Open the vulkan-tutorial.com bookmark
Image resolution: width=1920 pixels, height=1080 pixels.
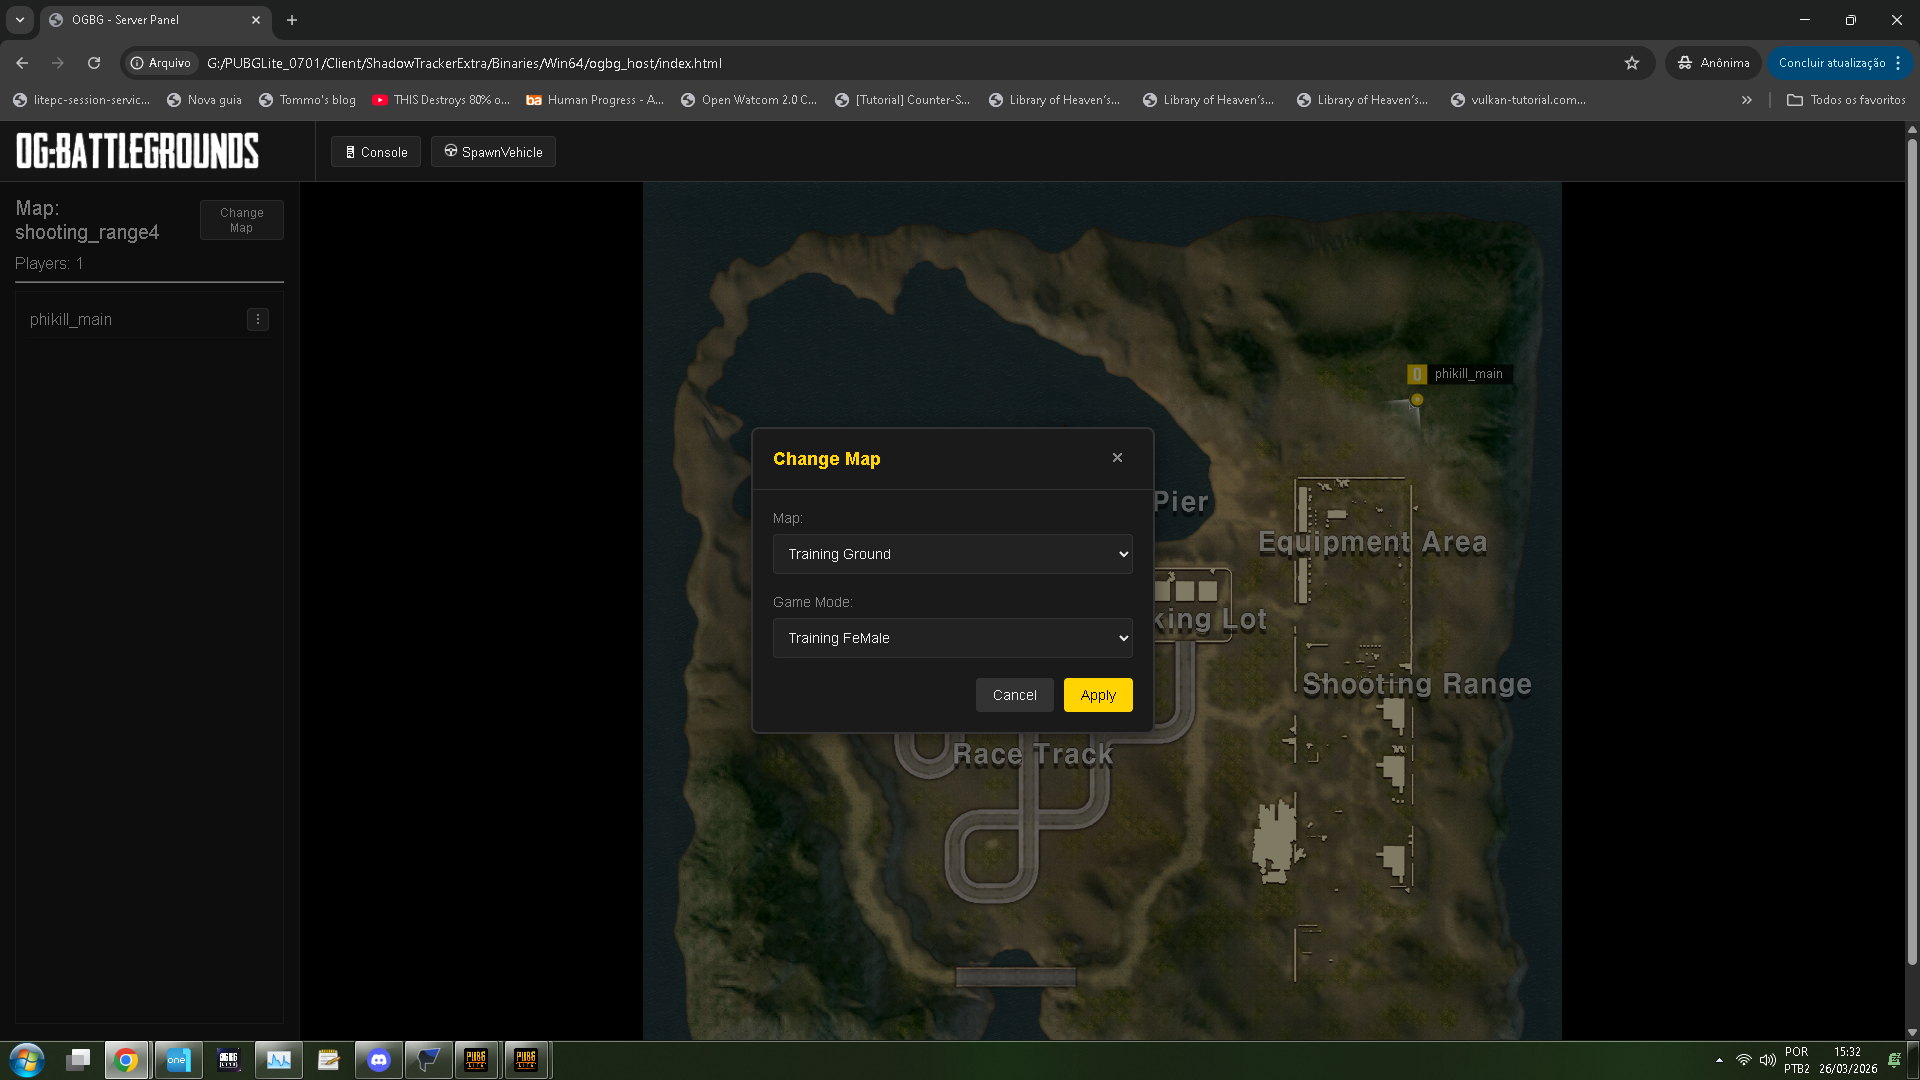1519,100
